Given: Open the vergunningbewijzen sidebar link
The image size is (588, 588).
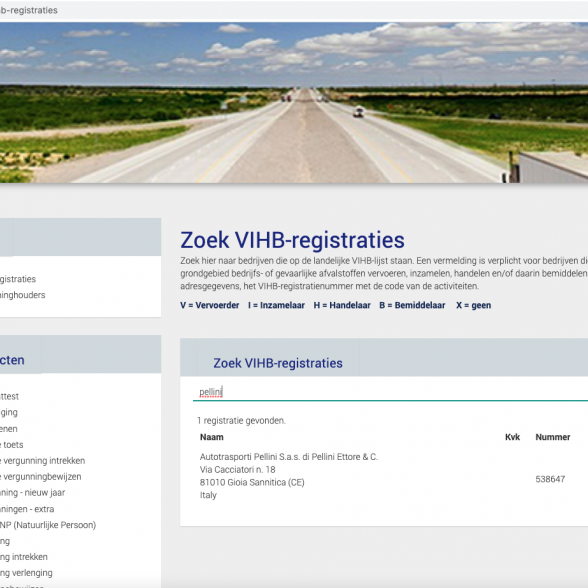Looking at the screenshot, I should point(40,477).
